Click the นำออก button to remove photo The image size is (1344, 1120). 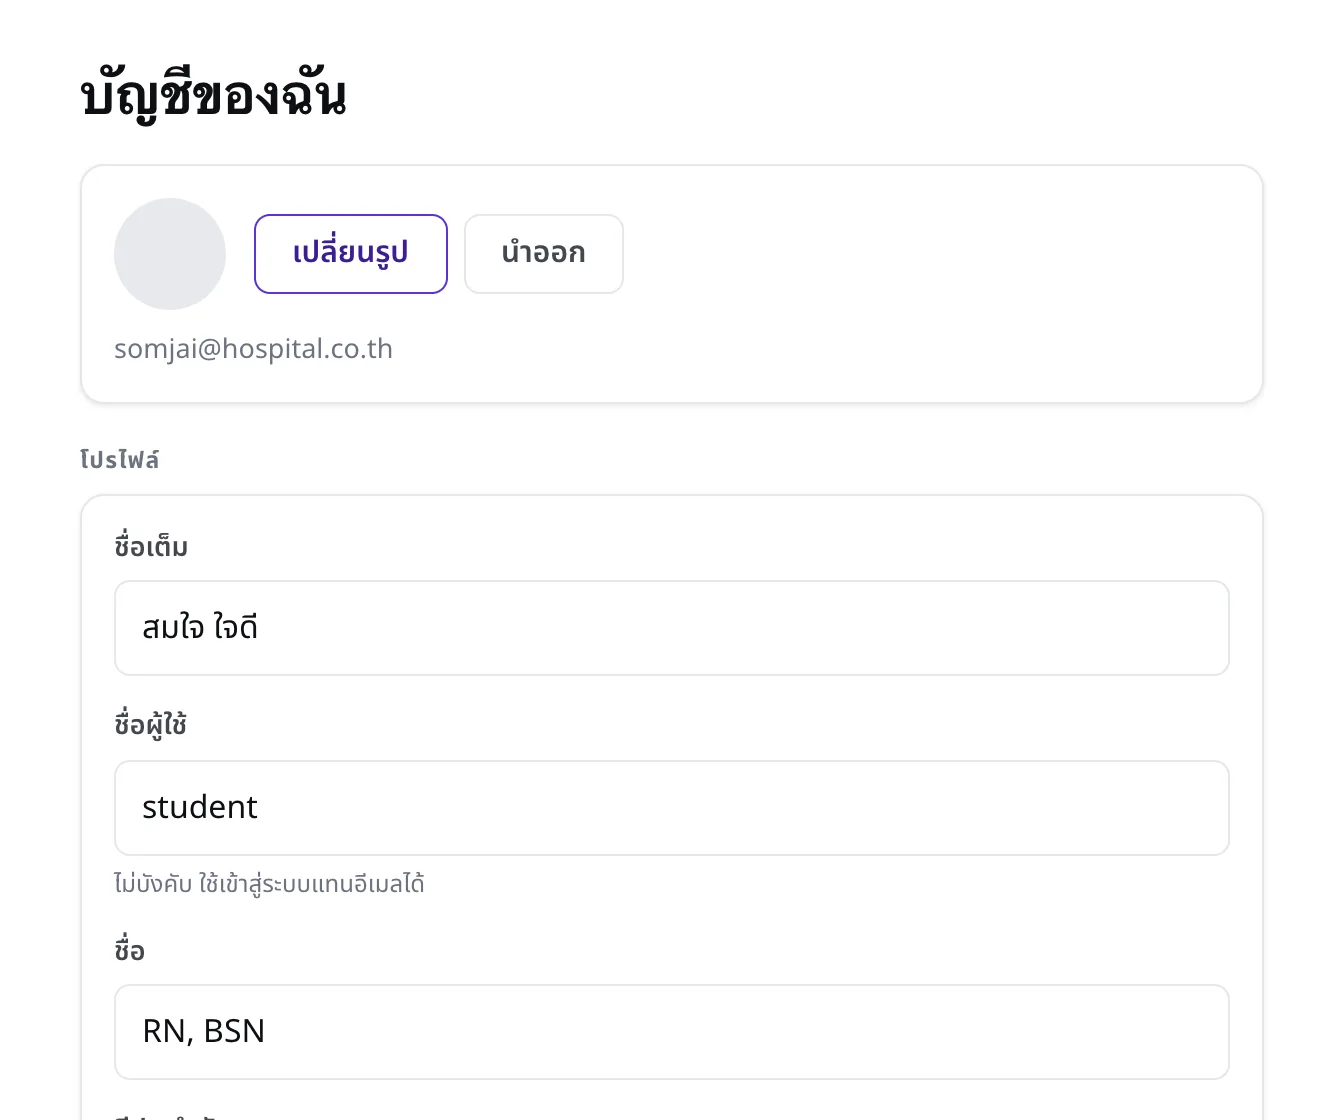544,254
